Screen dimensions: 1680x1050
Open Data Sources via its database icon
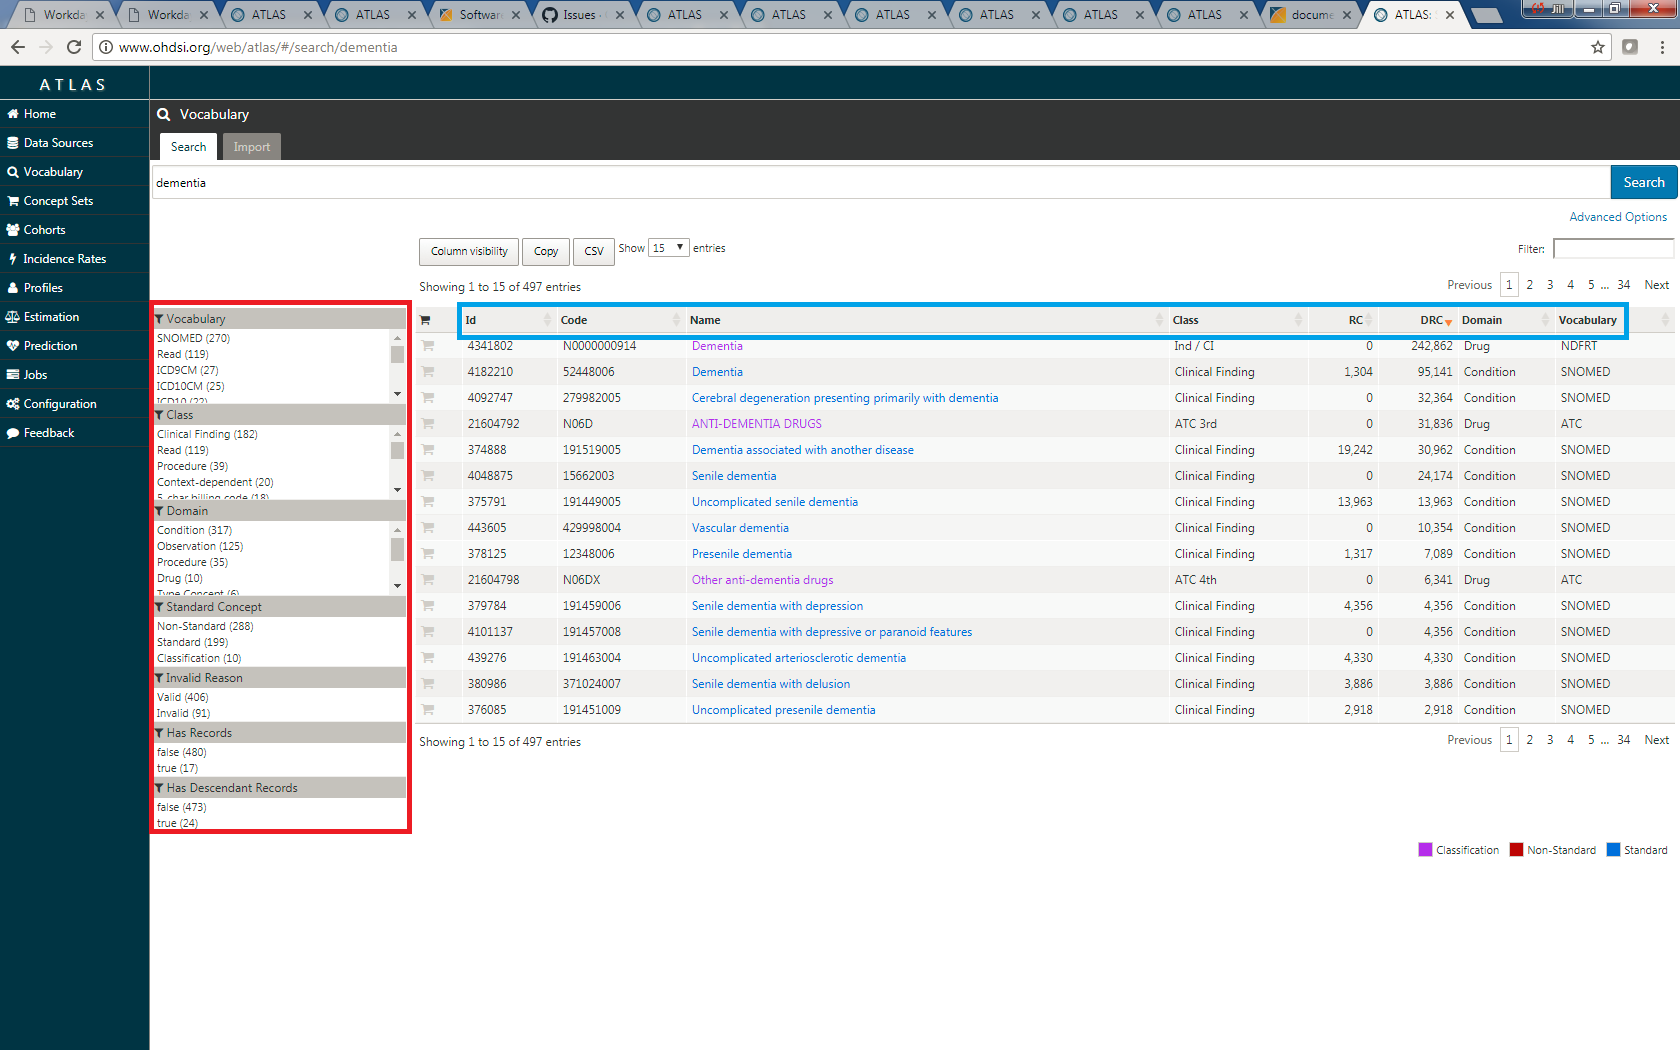(x=13, y=143)
